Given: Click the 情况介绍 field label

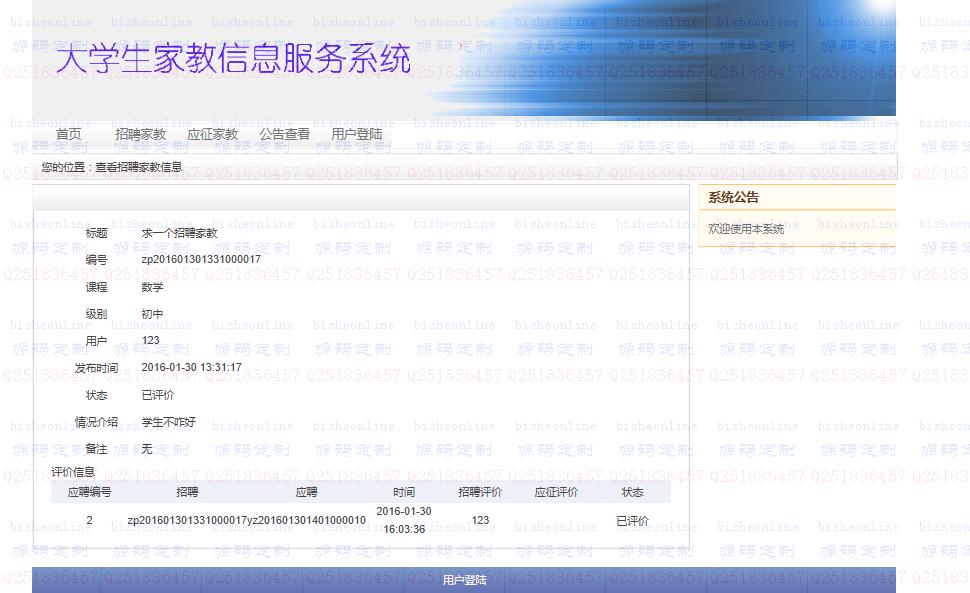Looking at the screenshot, I should click(96, 422).
